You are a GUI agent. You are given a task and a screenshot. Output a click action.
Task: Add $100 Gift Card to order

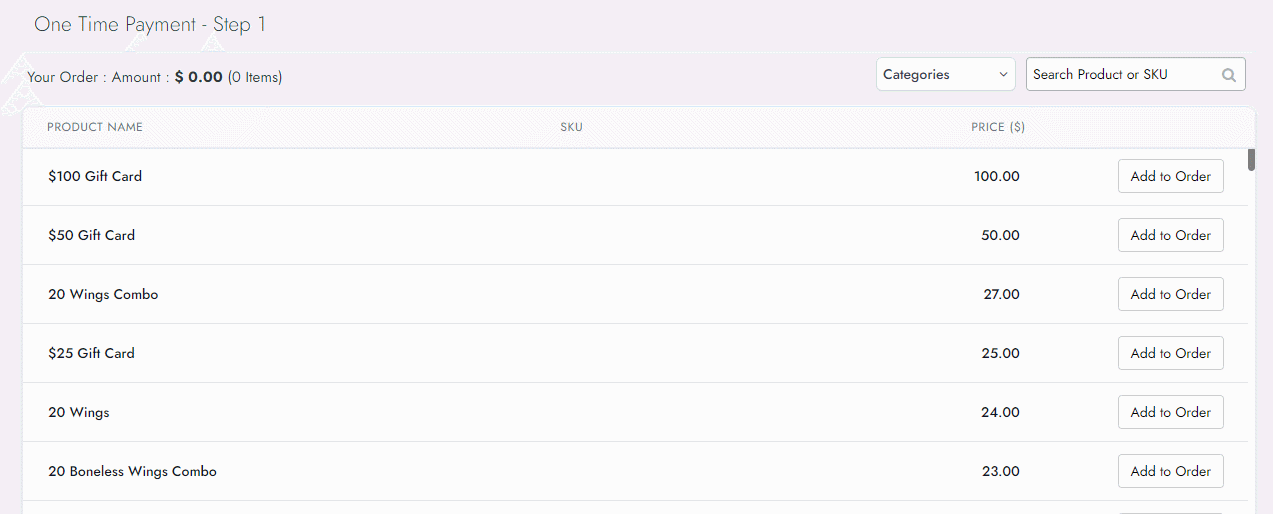coord(1170,177)
